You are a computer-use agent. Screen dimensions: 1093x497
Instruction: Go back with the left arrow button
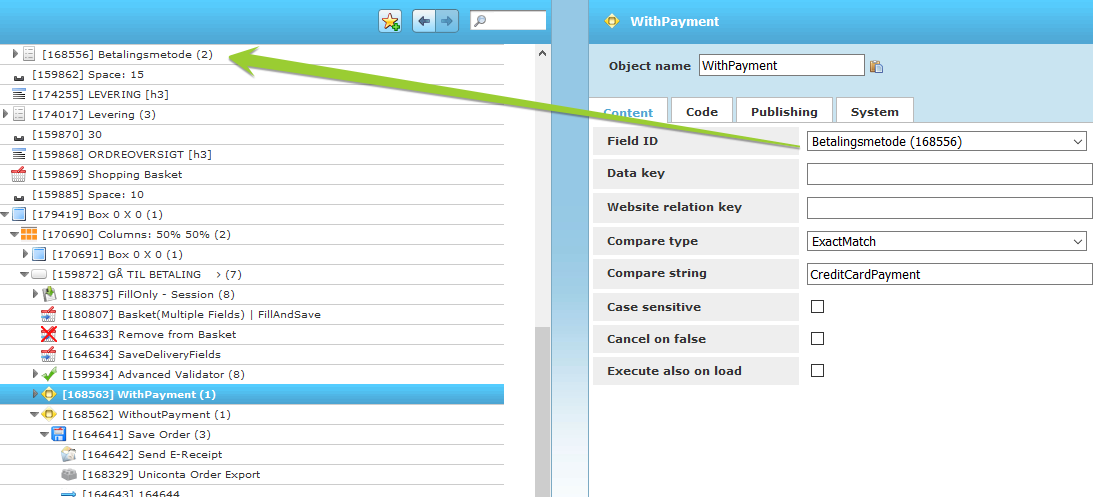coord(424,21)
